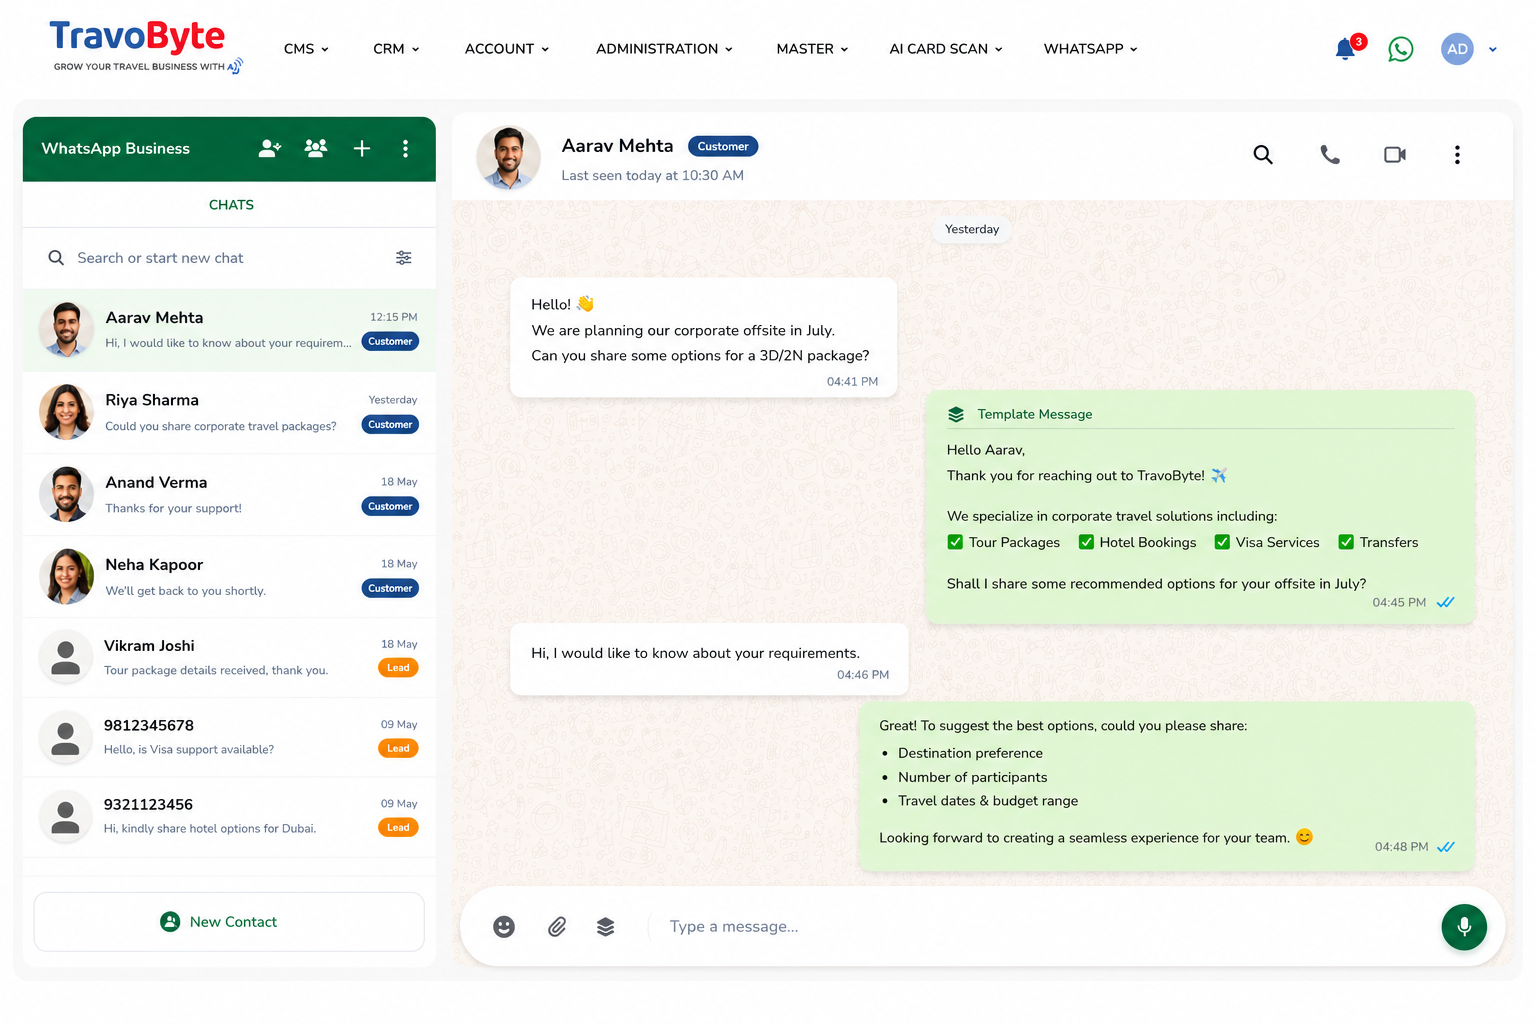Click the New Contact button
The height and width of the screenshot is (1024, 1536).
[x=229, y=922]
